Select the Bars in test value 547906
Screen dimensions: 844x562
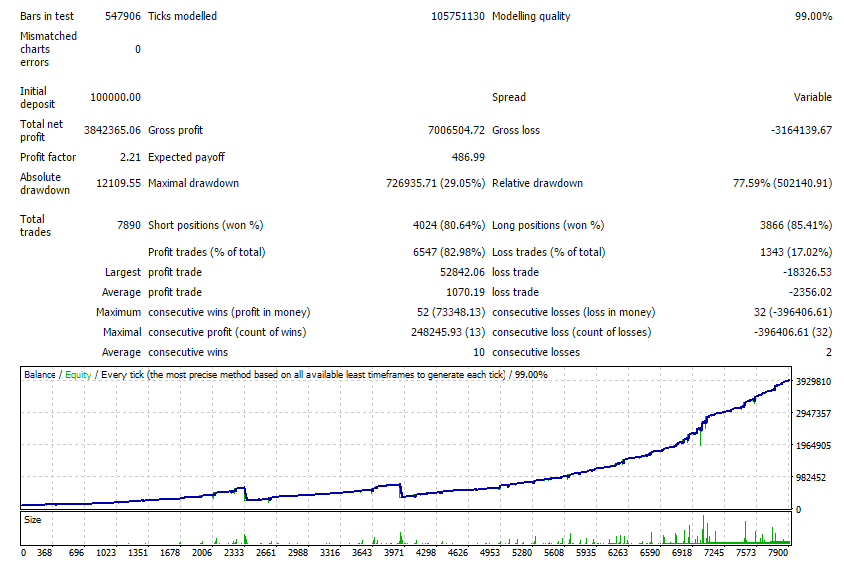pyautogui.click(x=123, y=16)
